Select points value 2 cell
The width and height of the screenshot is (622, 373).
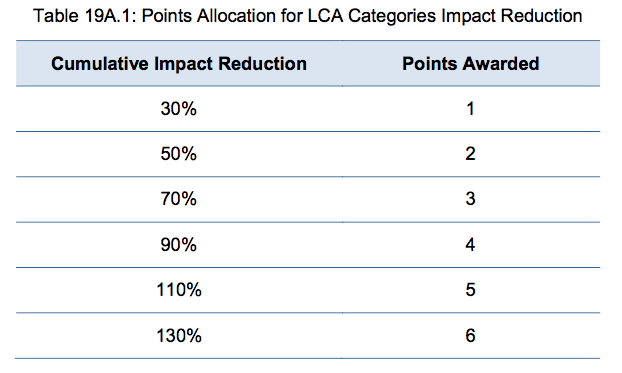470,154
